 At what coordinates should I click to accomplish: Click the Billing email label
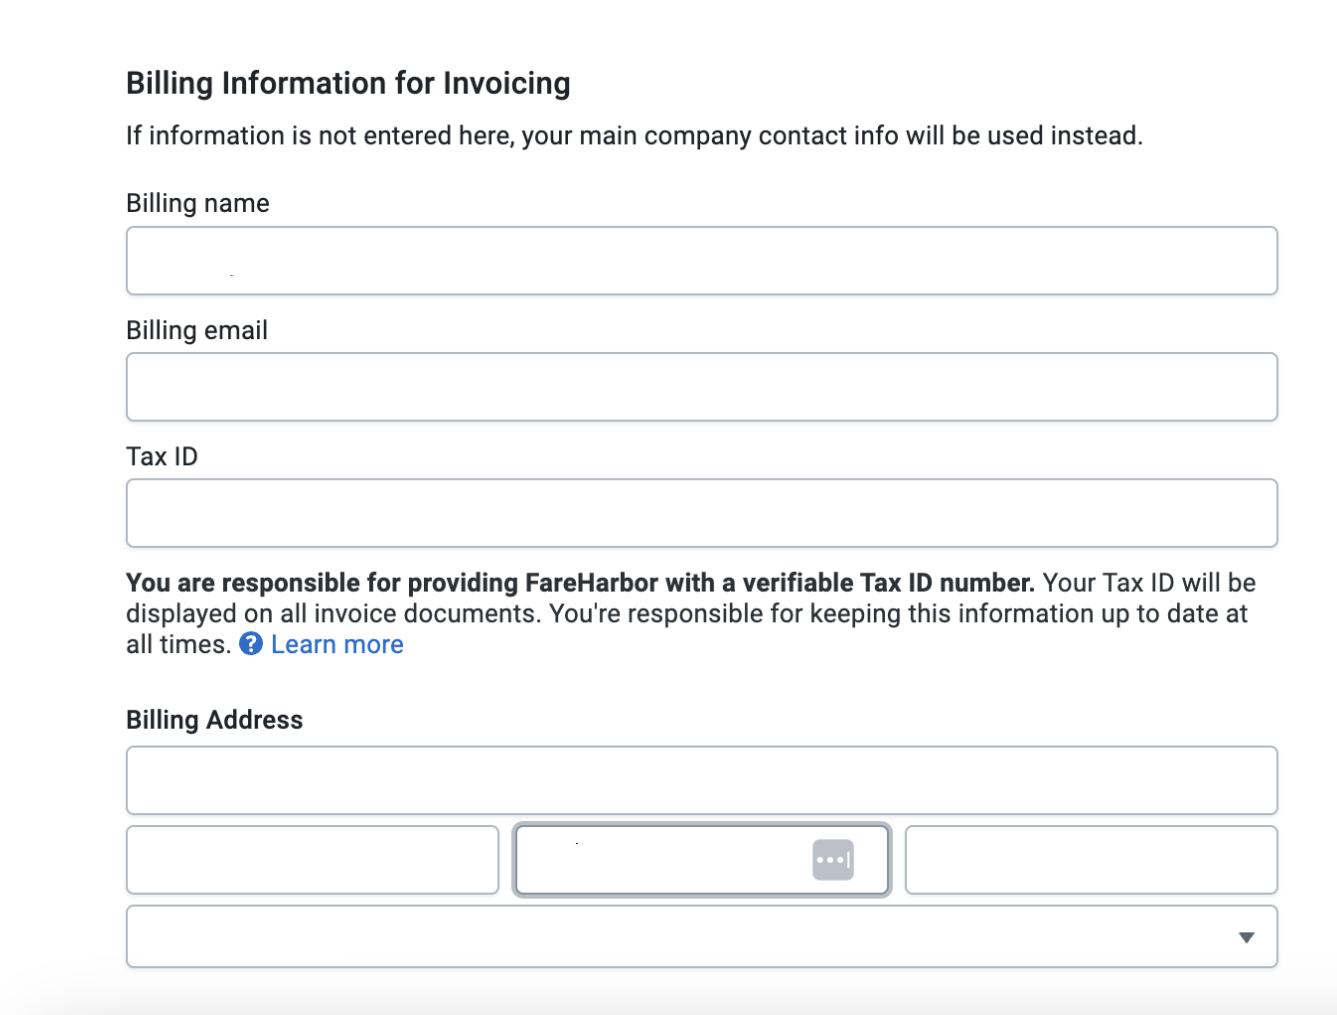196,330
